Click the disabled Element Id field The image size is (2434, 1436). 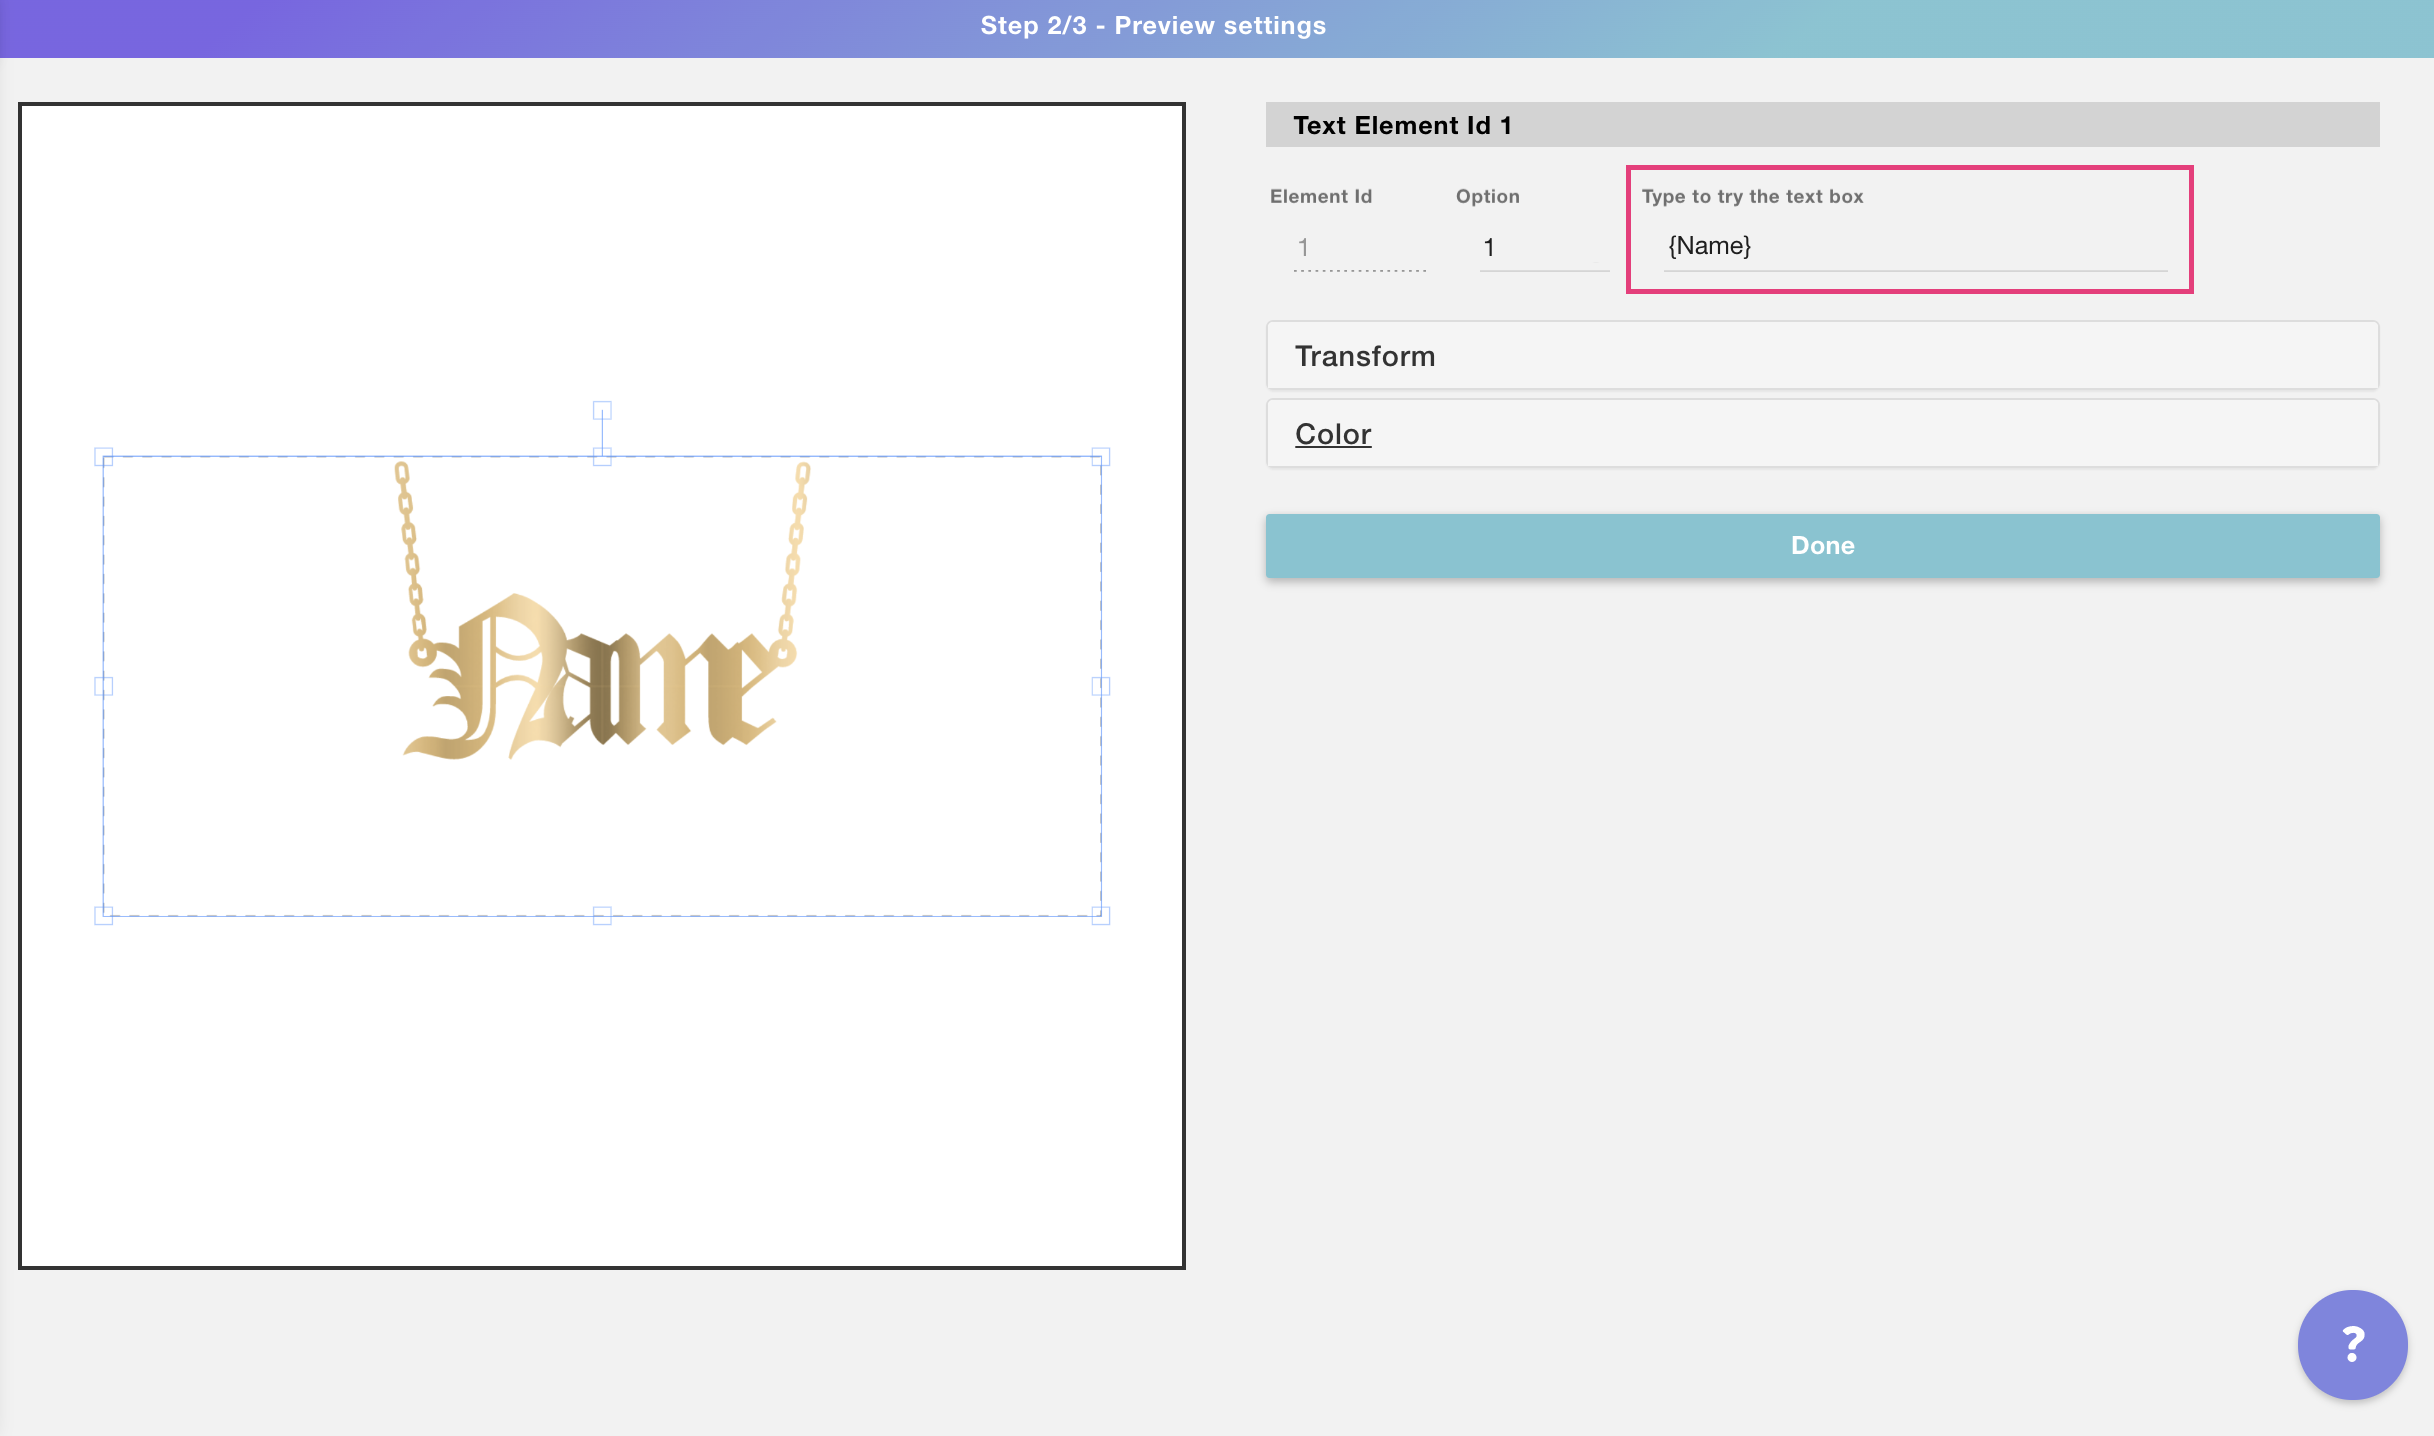(1358, 248)
